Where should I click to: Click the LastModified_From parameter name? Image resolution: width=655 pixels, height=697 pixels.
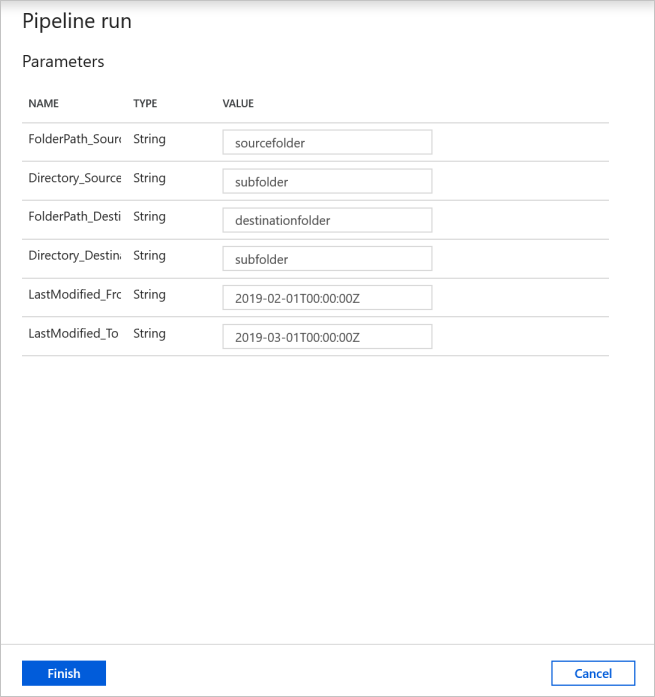[x=75, y=295]
